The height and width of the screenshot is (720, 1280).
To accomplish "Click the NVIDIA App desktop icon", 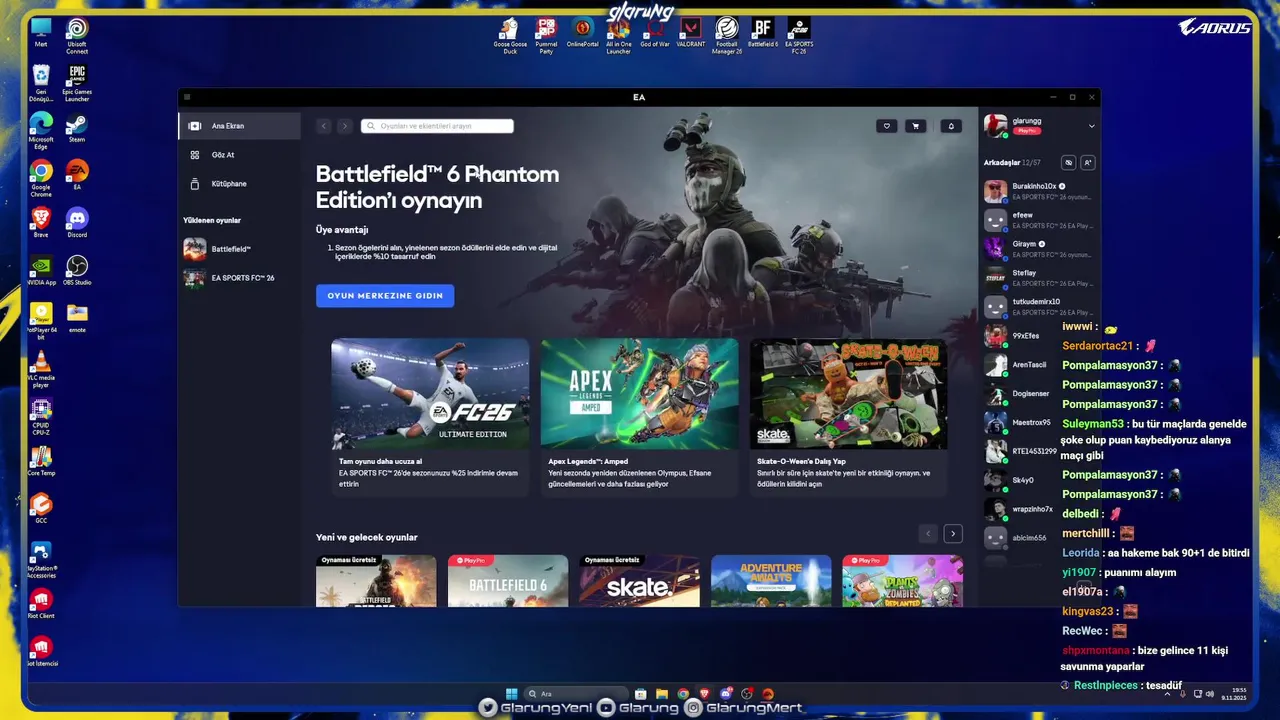I will pos(41,270).
